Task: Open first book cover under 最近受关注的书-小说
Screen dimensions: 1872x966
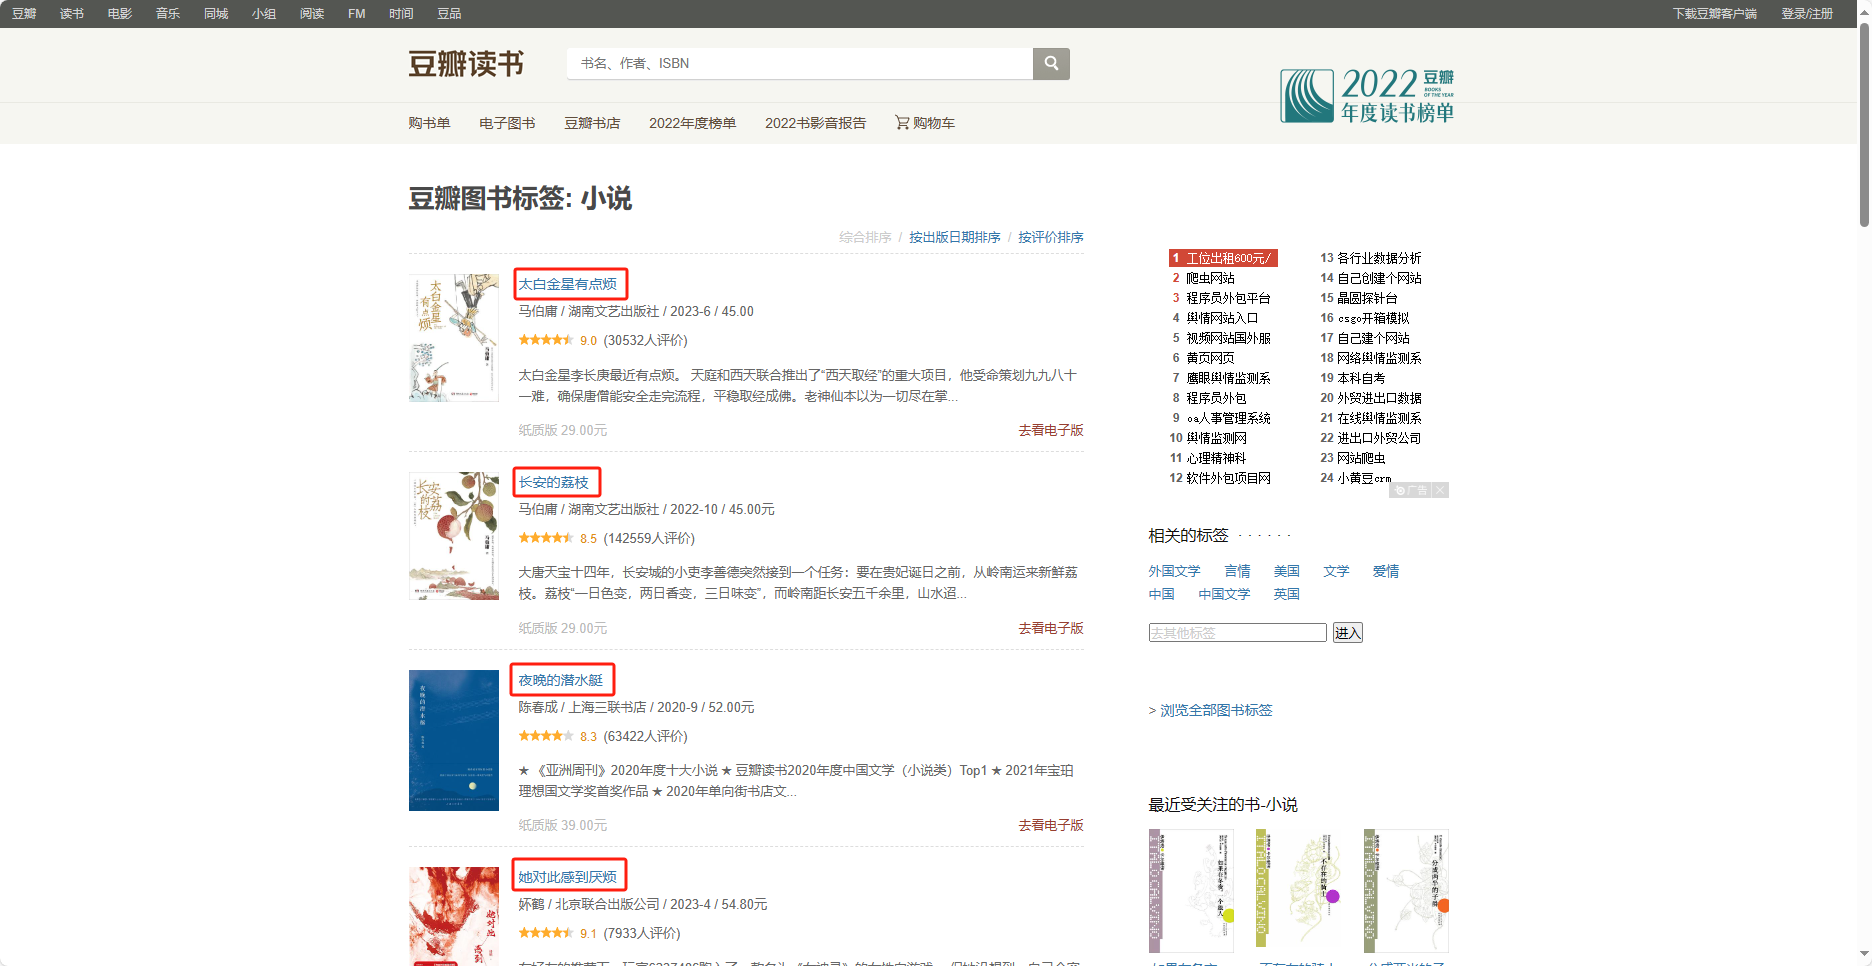Action: coord(1191,890)
